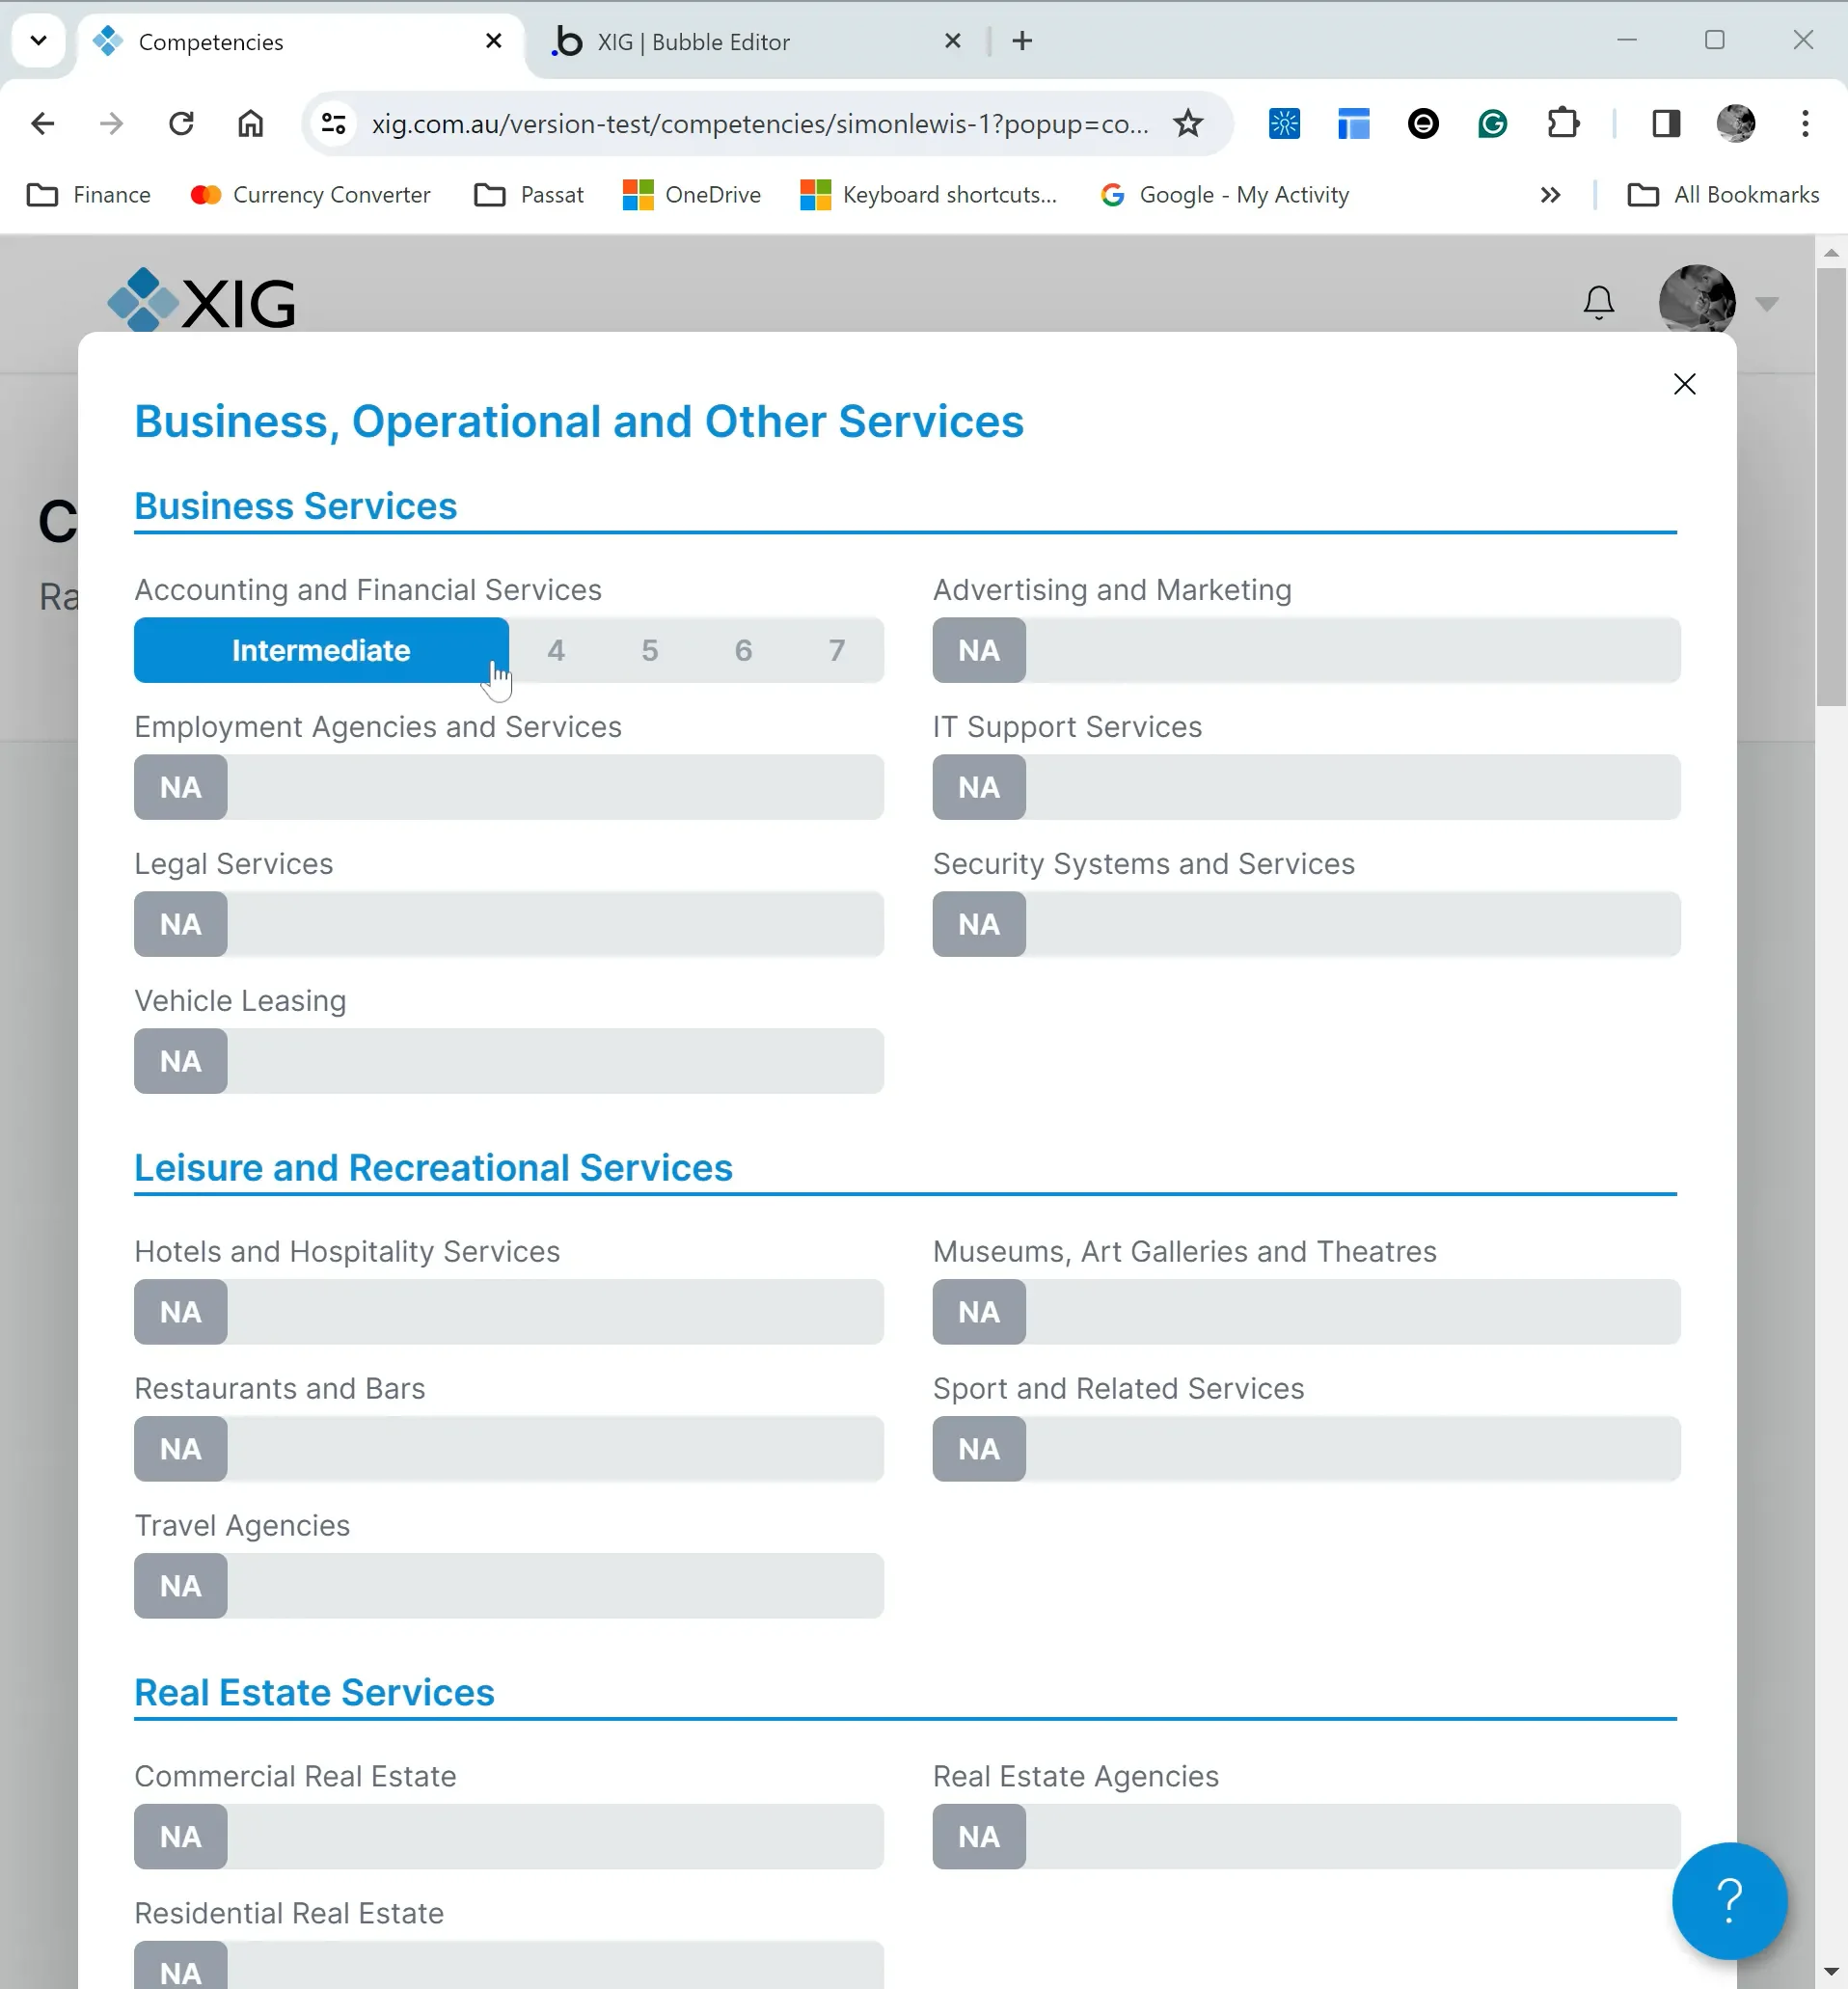The height and width of the screenshot is (1989, 1848).
Task: Set Accounting and Financial Services to 4
Action: tap(556, 650)
